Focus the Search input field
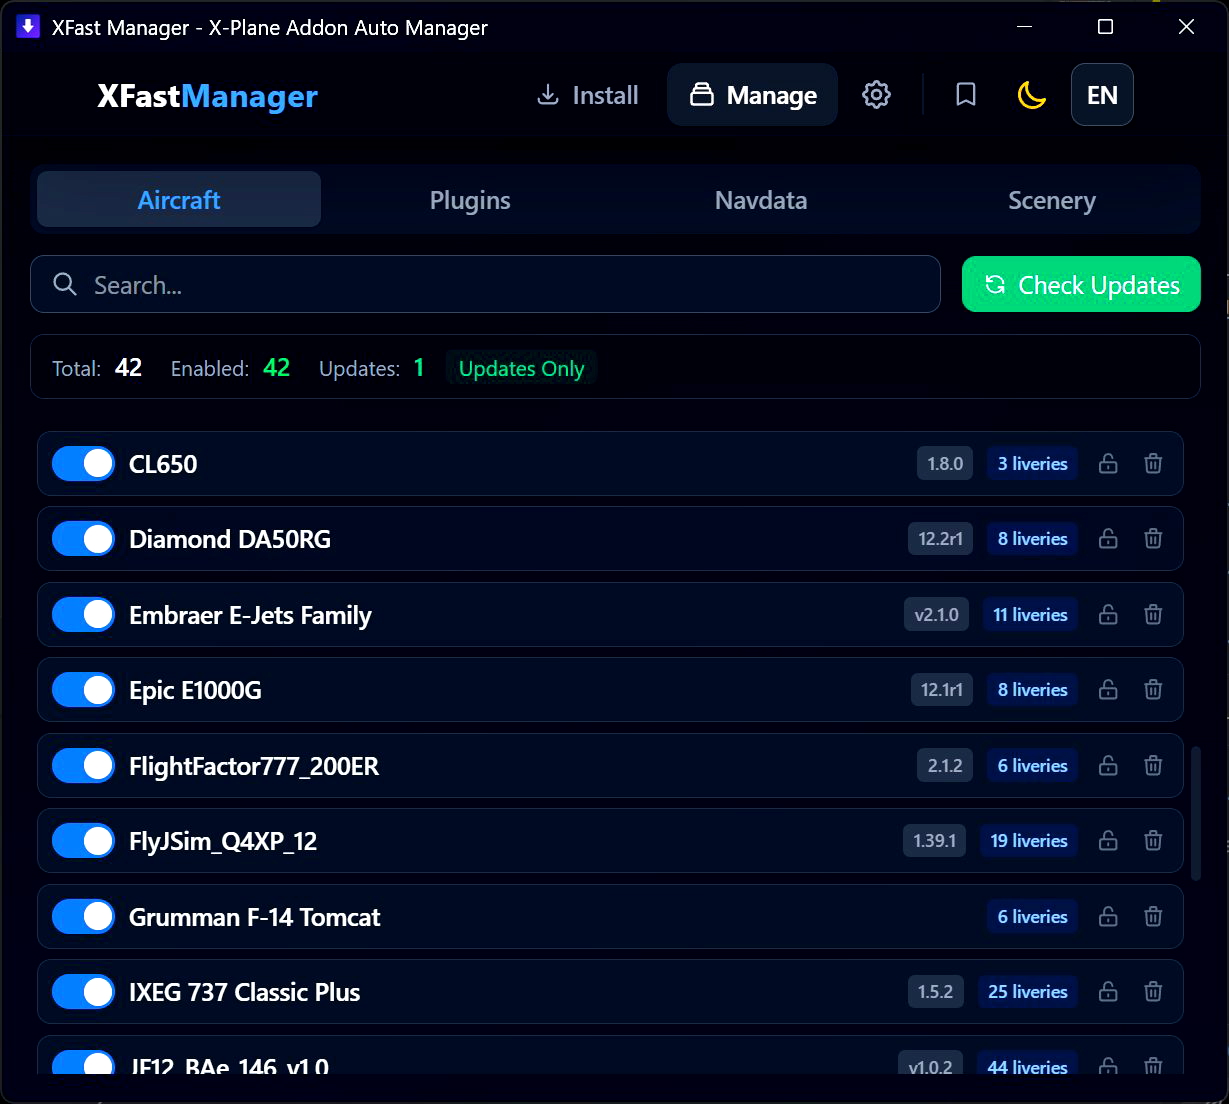The width and height of the screenshot is (1229, 1104). (485, 285)
